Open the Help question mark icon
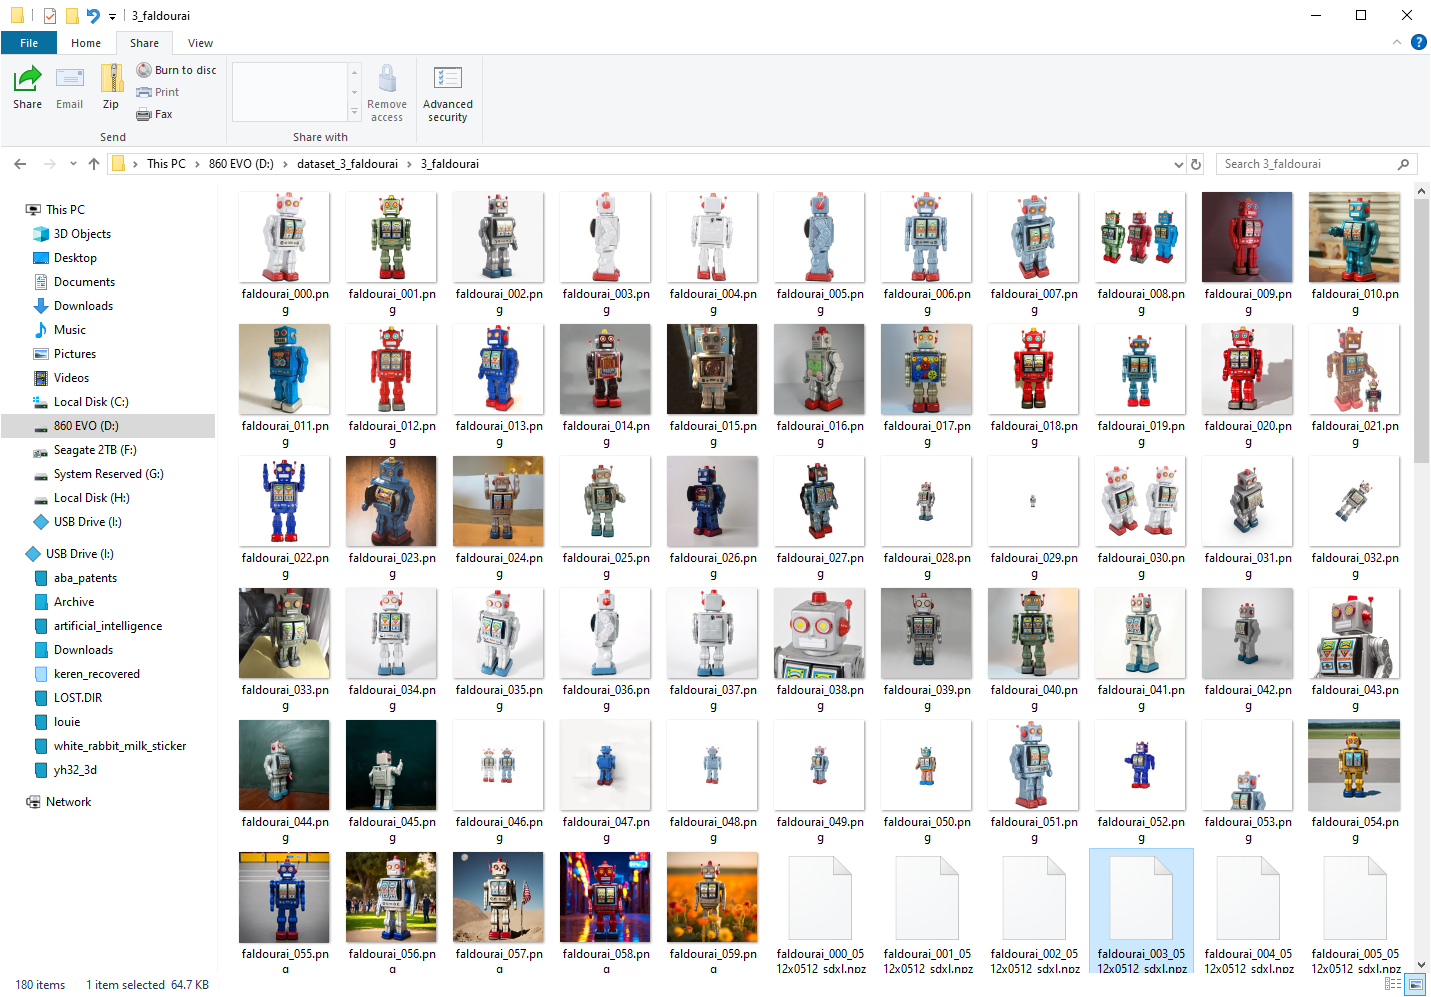1431x997 pixels. click(1418, 42)
